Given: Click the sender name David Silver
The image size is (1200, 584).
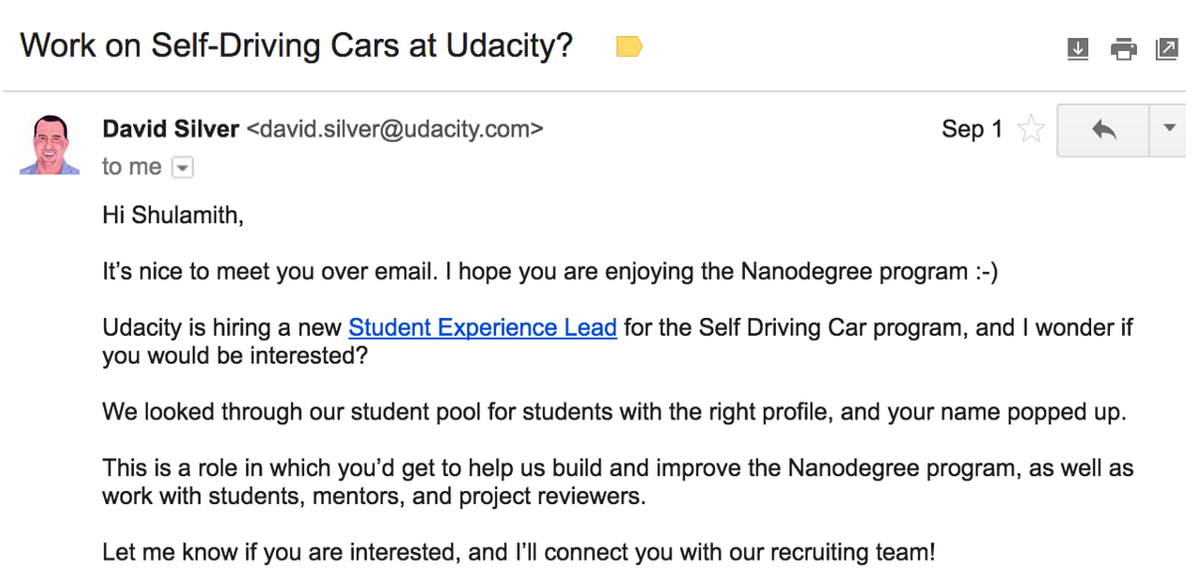Looking at the screenshot, I should 171,129.
